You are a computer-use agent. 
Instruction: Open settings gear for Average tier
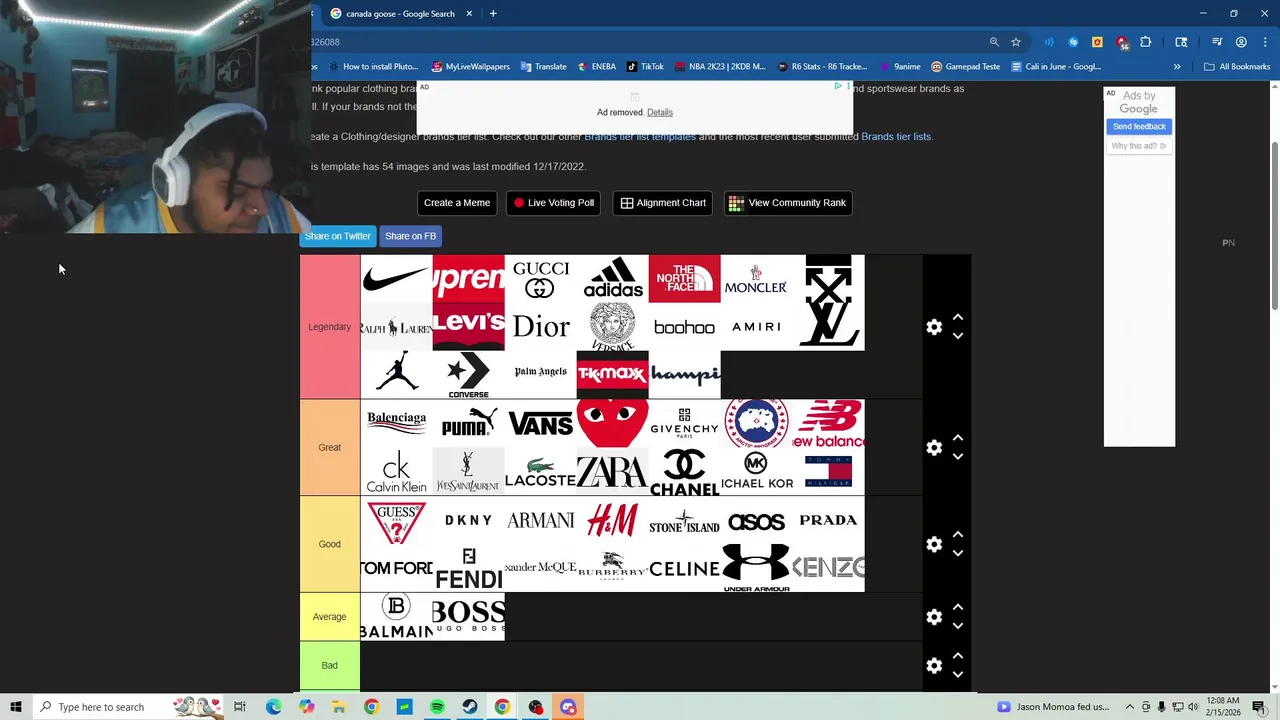coord(934,617)
